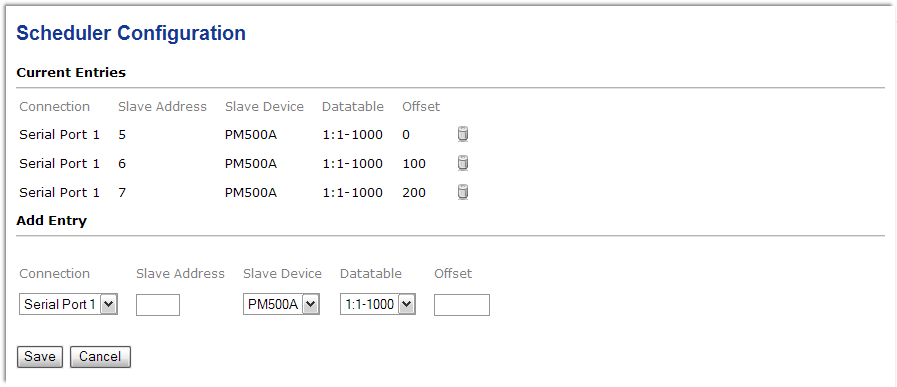This screenshot has height=387, width=897.
Task: Select the Current Entries section heading
Action: tap(71, 73)
